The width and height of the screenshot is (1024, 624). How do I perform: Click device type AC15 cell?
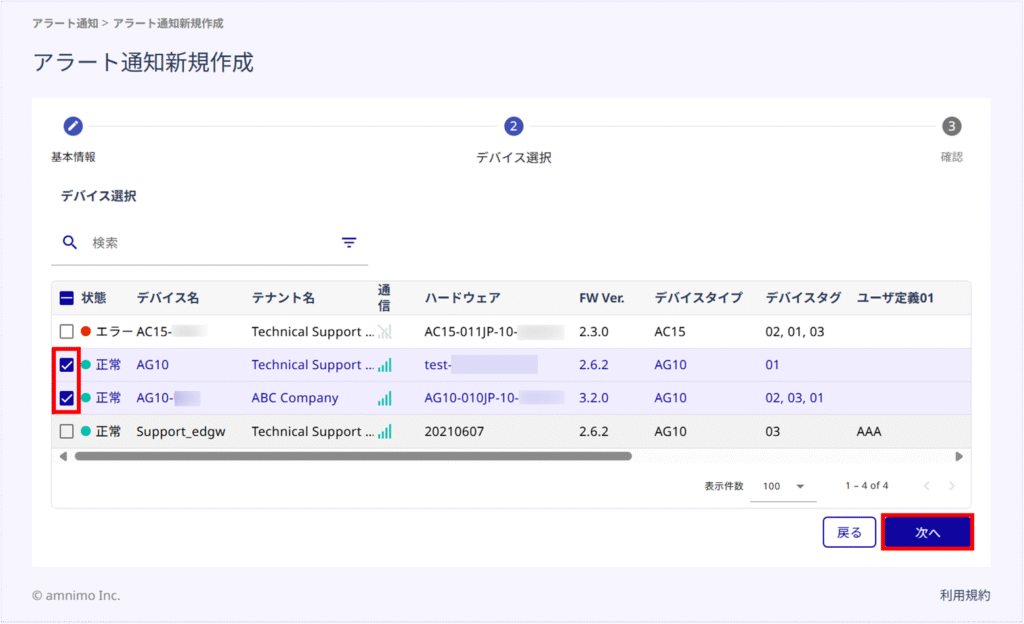click(669, 332)
